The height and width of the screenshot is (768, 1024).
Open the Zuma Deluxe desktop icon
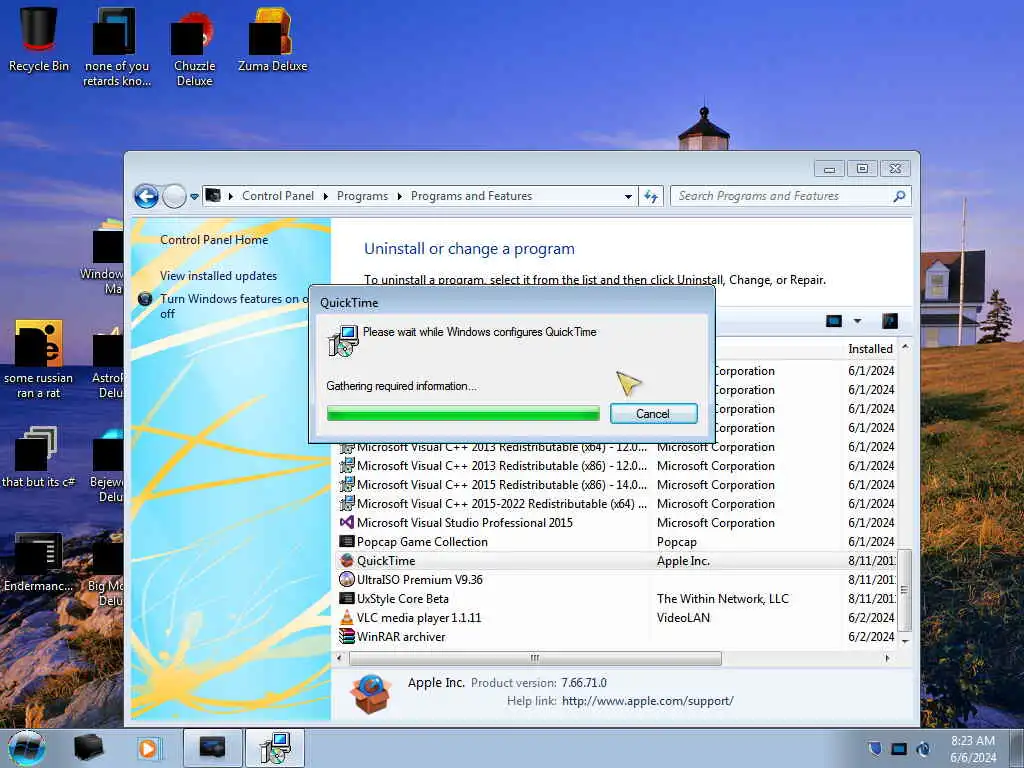click(272, 39)
